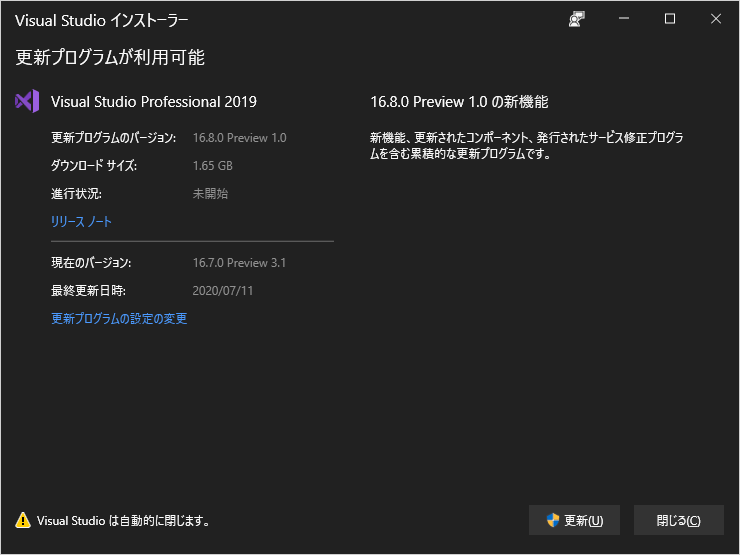Click the 更新プログラムのバージョン label
Image resolution: width=740 pixels, height=555 pixels.
113,138
